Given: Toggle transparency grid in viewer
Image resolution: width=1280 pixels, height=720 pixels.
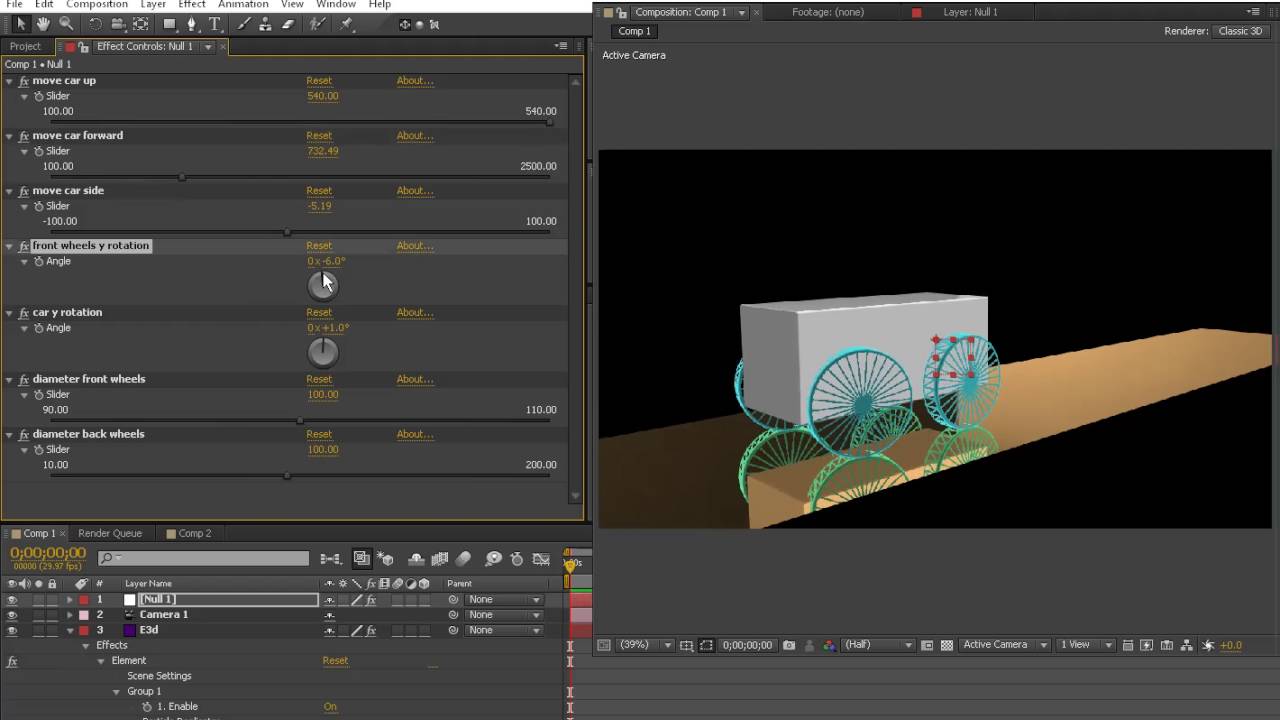Looking at the screenshot, I should (946, 645).
